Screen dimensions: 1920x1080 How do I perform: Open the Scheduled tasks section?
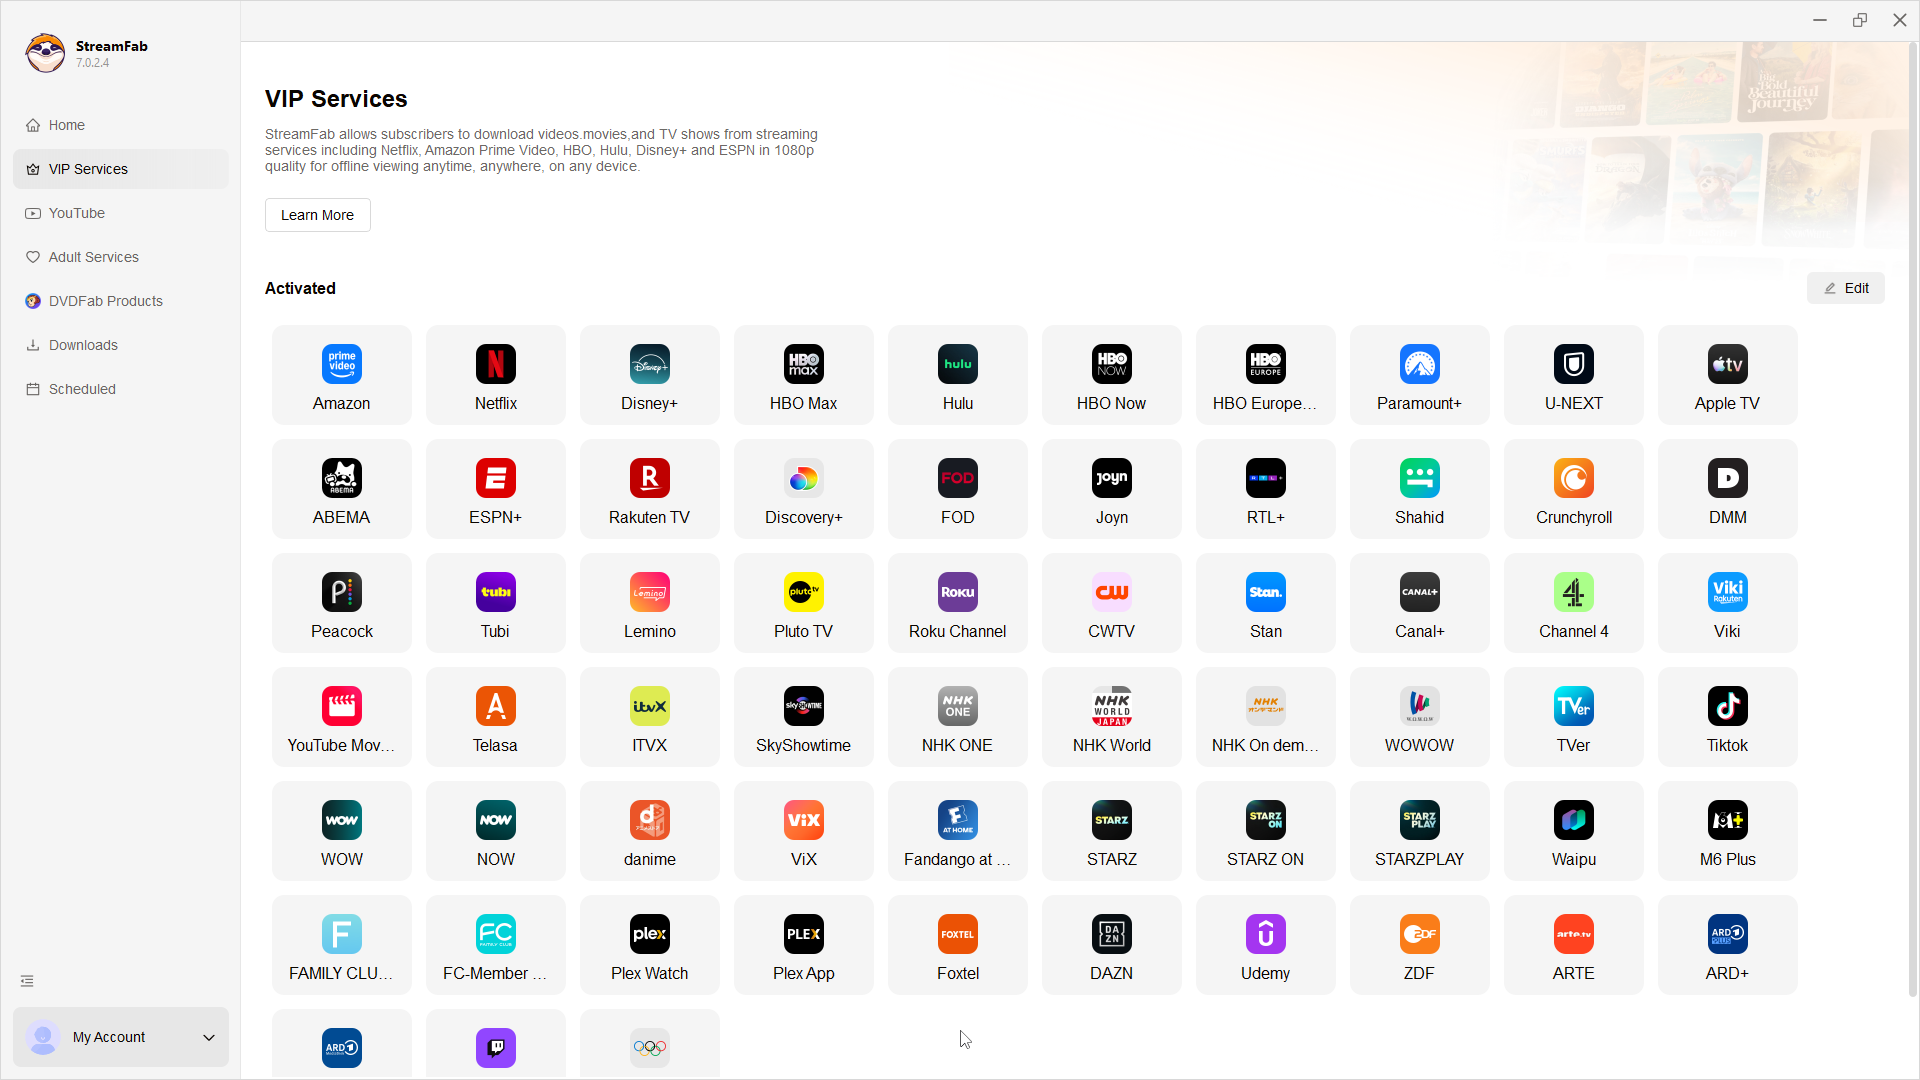[x=121, y=389]
